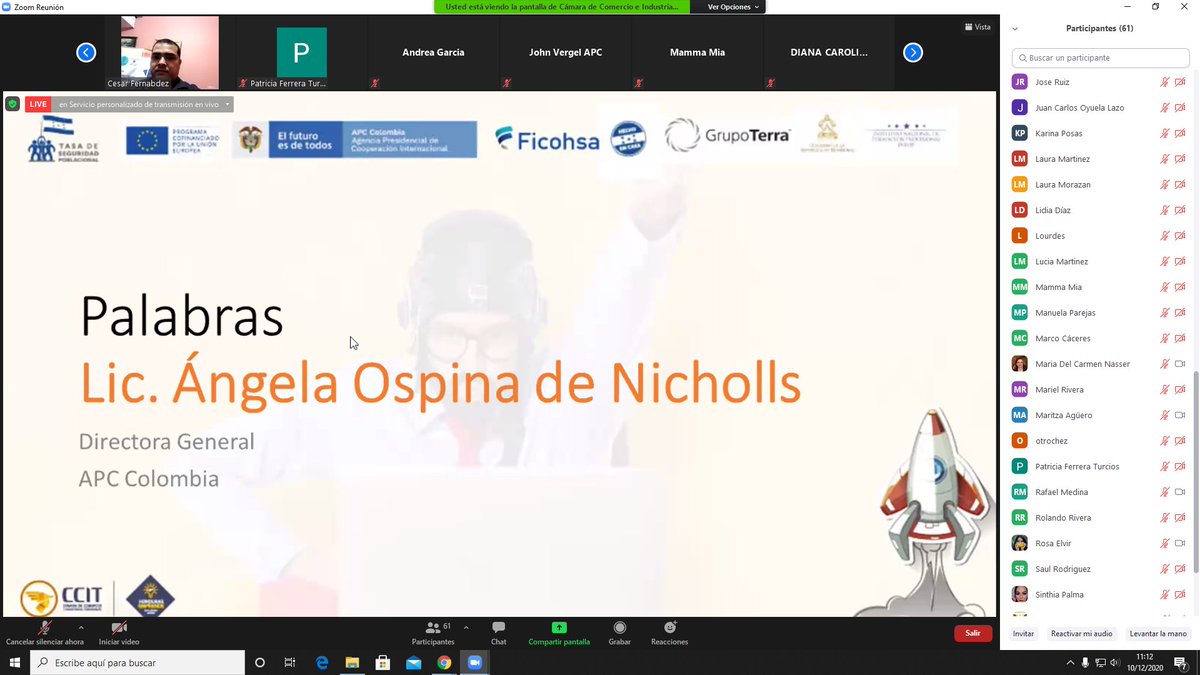This screenshot has width=1200, height=675.
Task: Click Invitar button in participants panel
Action: point(1023,633)
